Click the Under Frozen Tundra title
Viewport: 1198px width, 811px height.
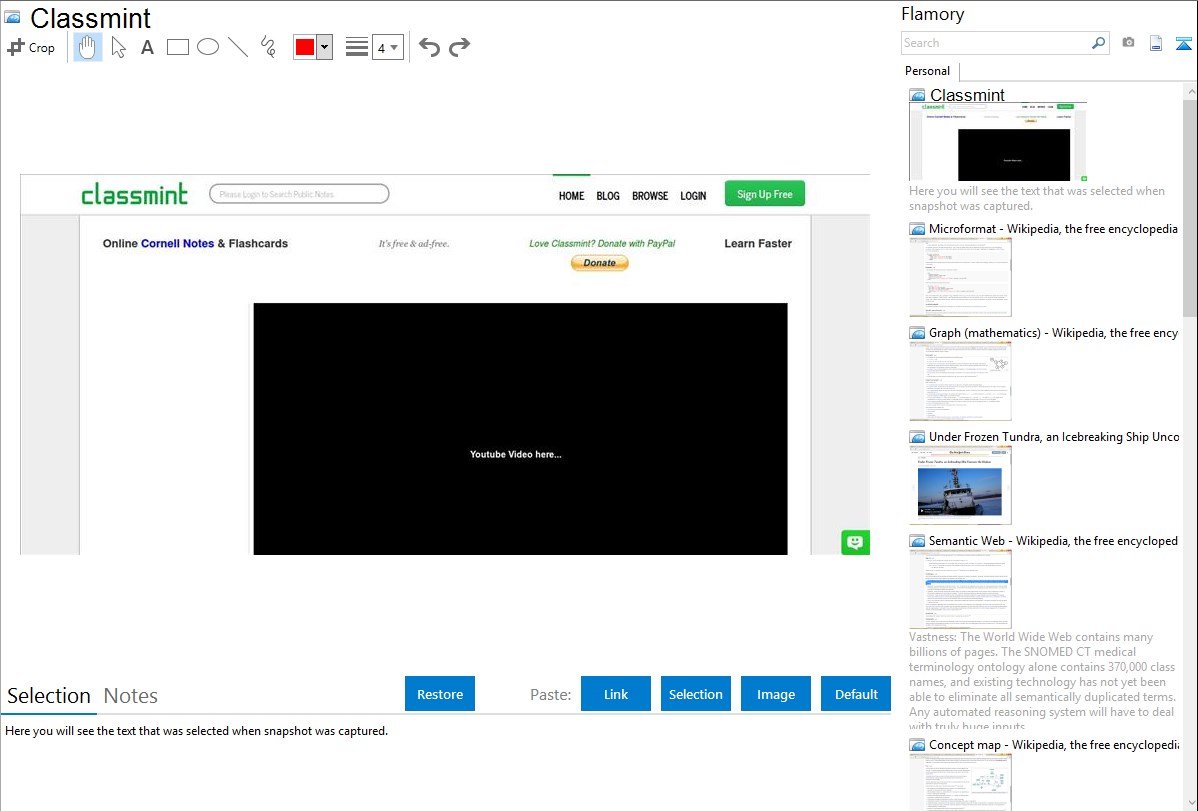coord(1054,436)
